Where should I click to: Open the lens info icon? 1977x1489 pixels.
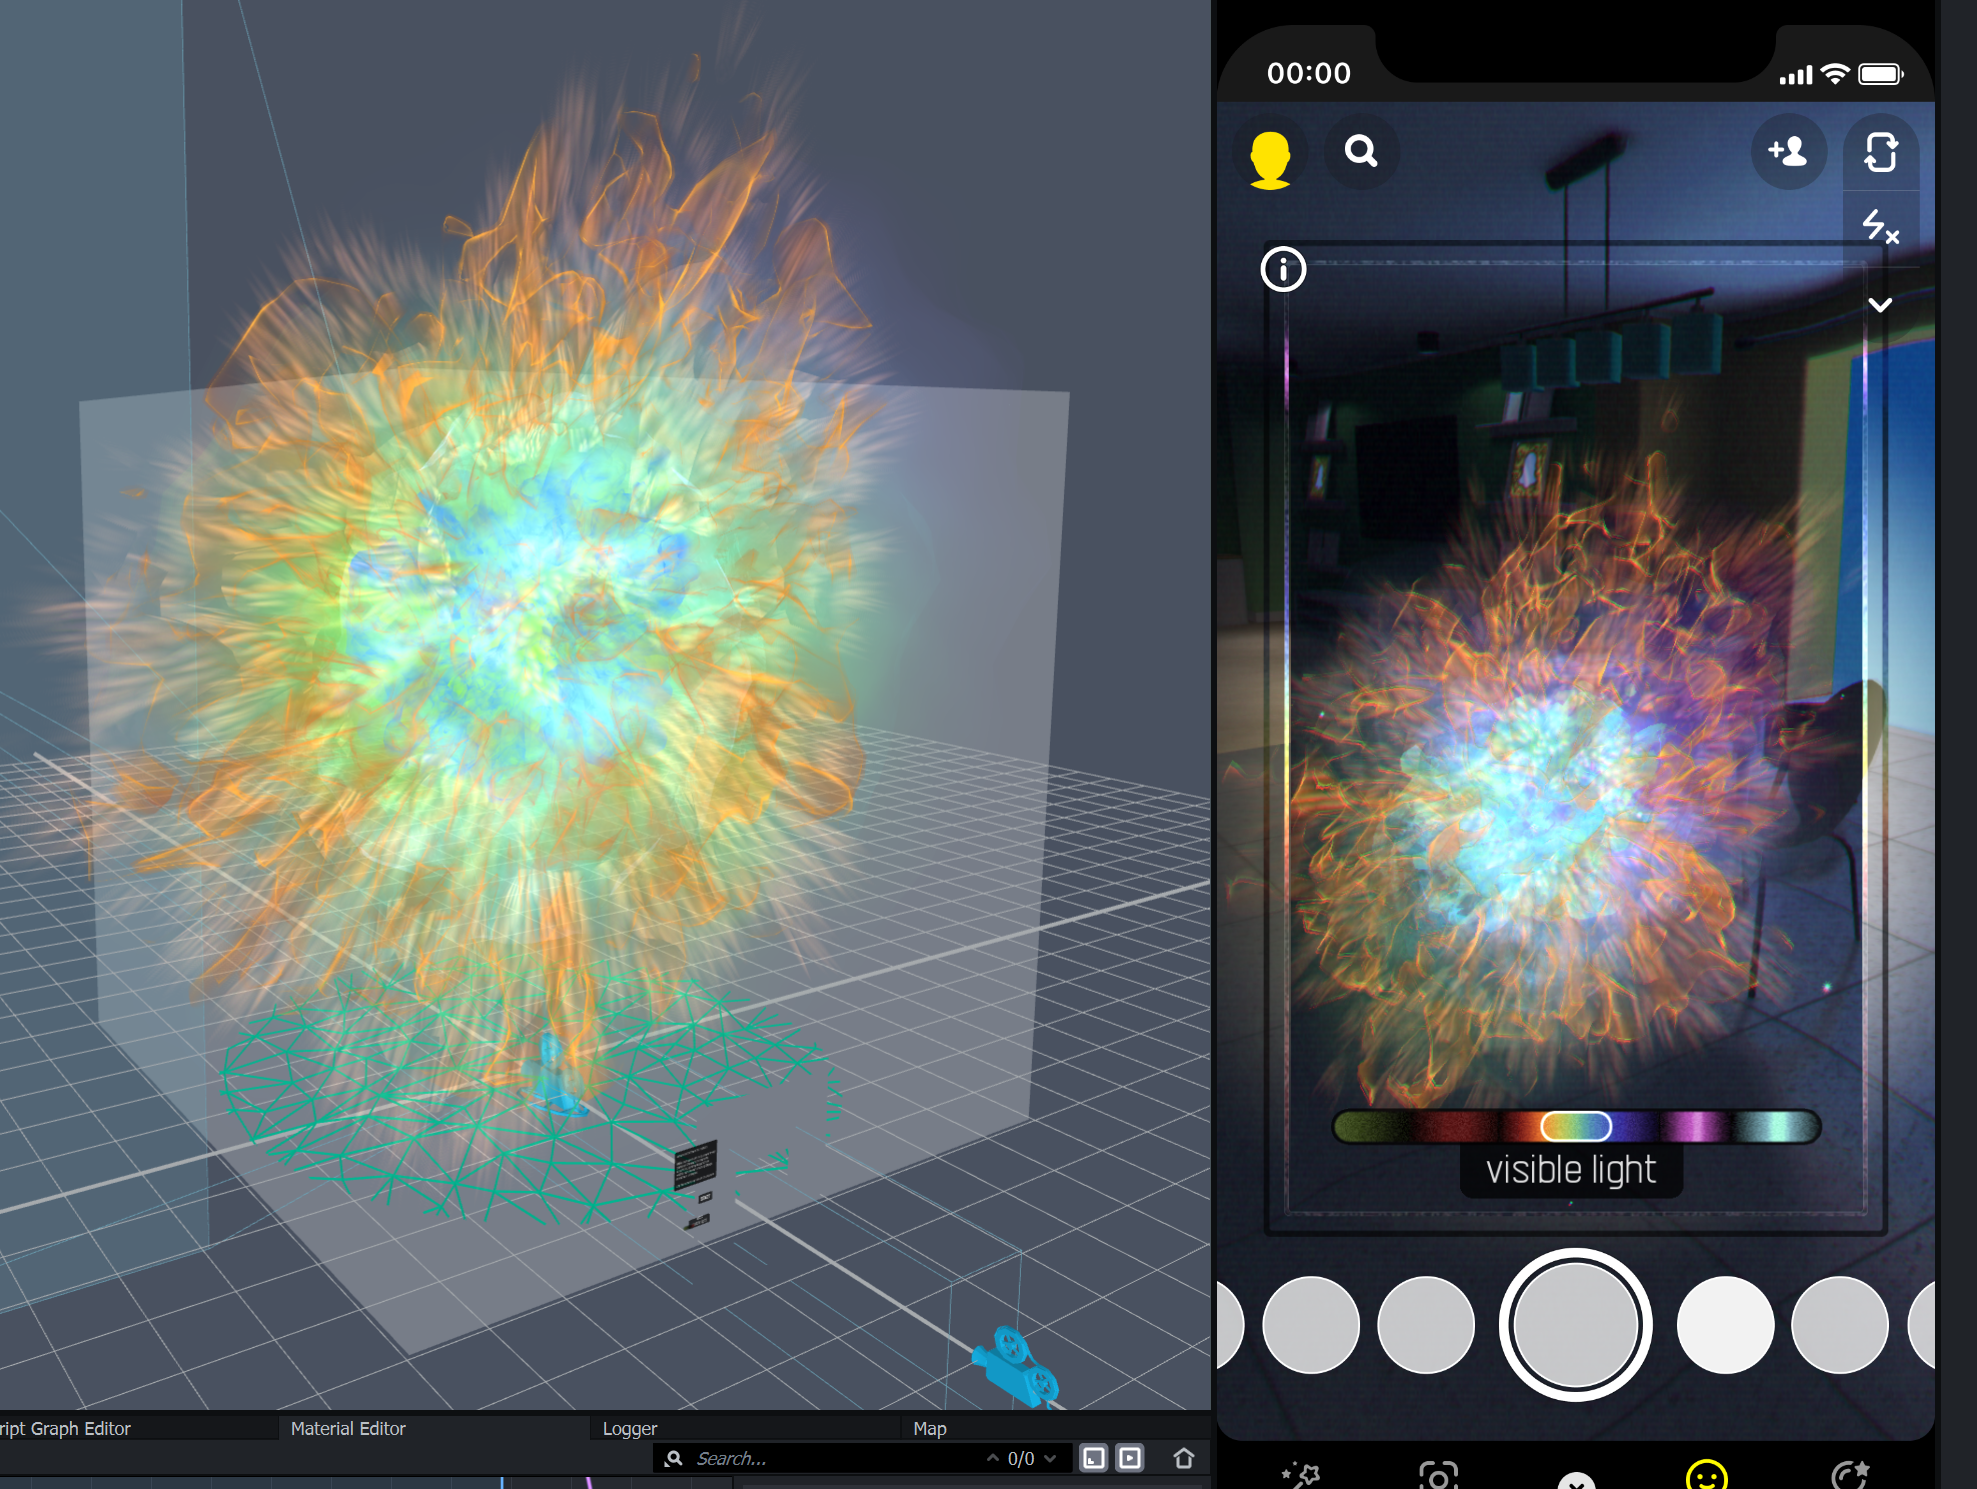coord(1283,269)
